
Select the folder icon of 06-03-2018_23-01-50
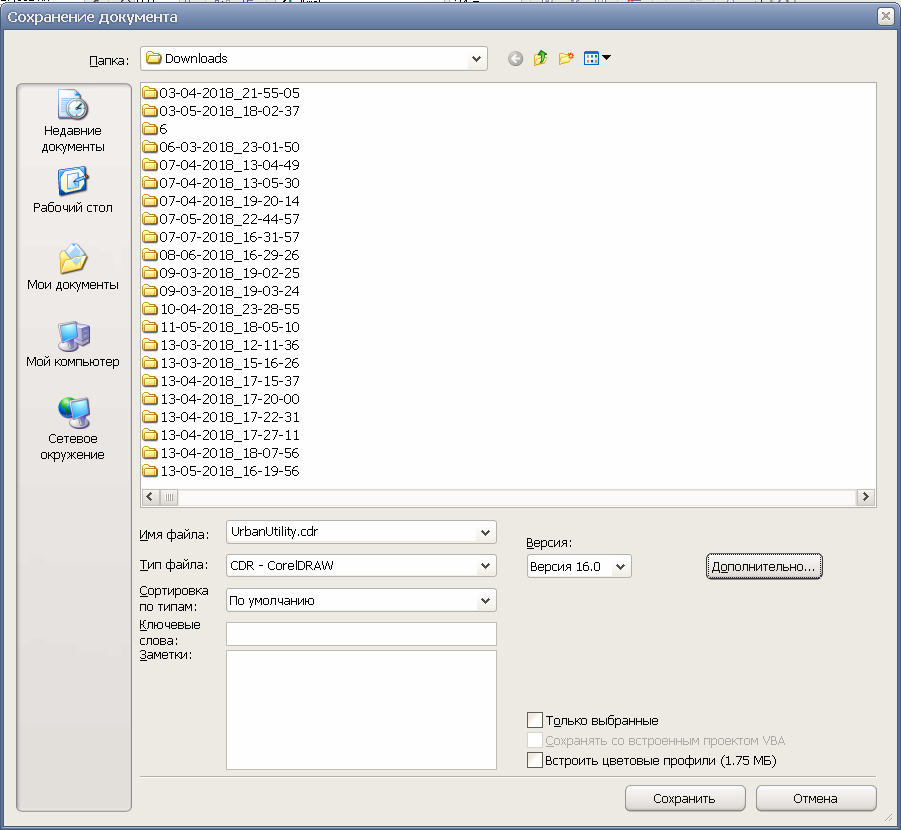pos(150,147)
